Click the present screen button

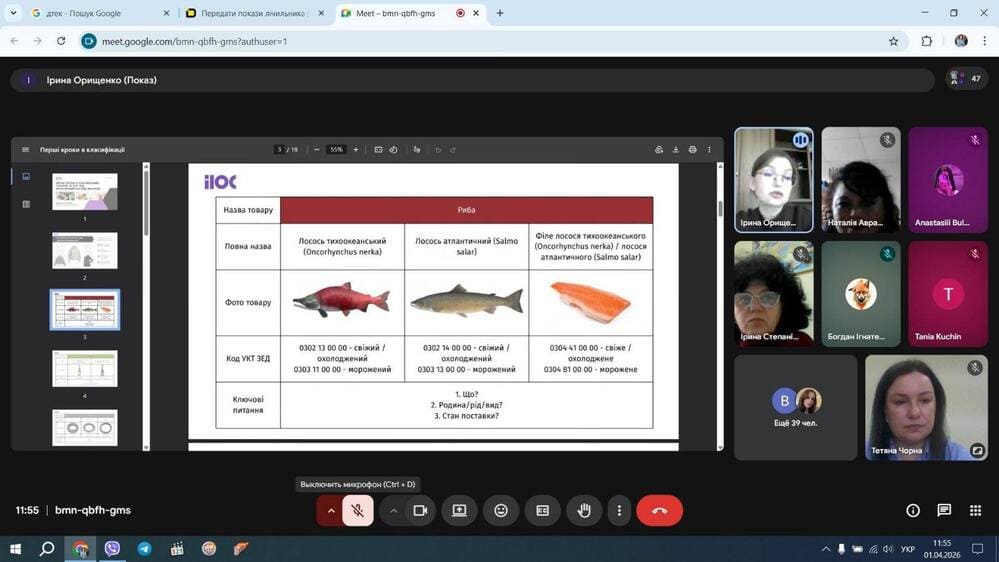click(x=459, y=510)
